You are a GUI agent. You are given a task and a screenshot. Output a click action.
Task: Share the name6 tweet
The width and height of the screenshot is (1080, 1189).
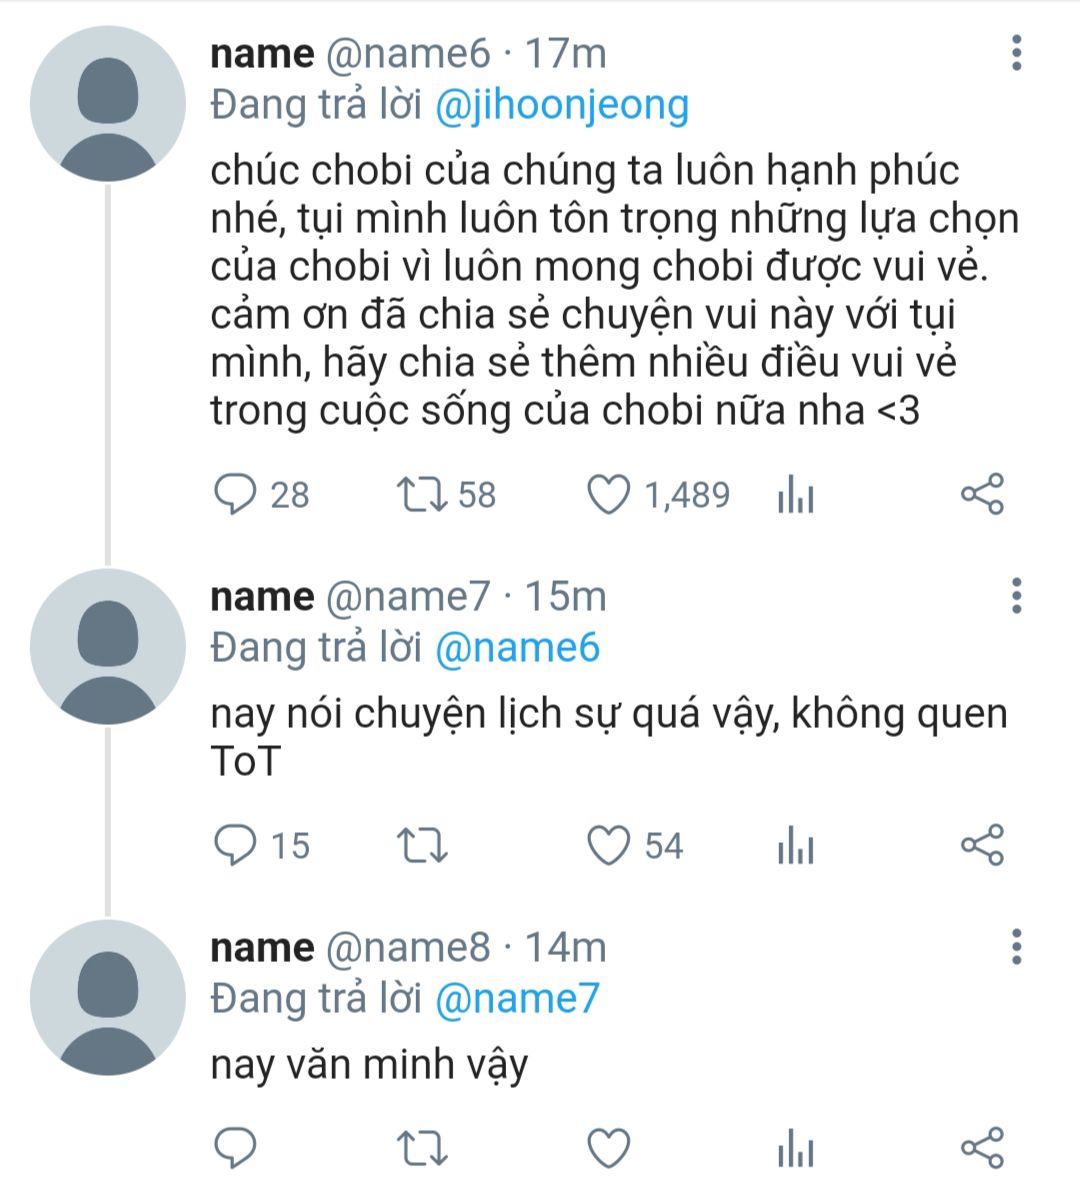coord(982,494)
